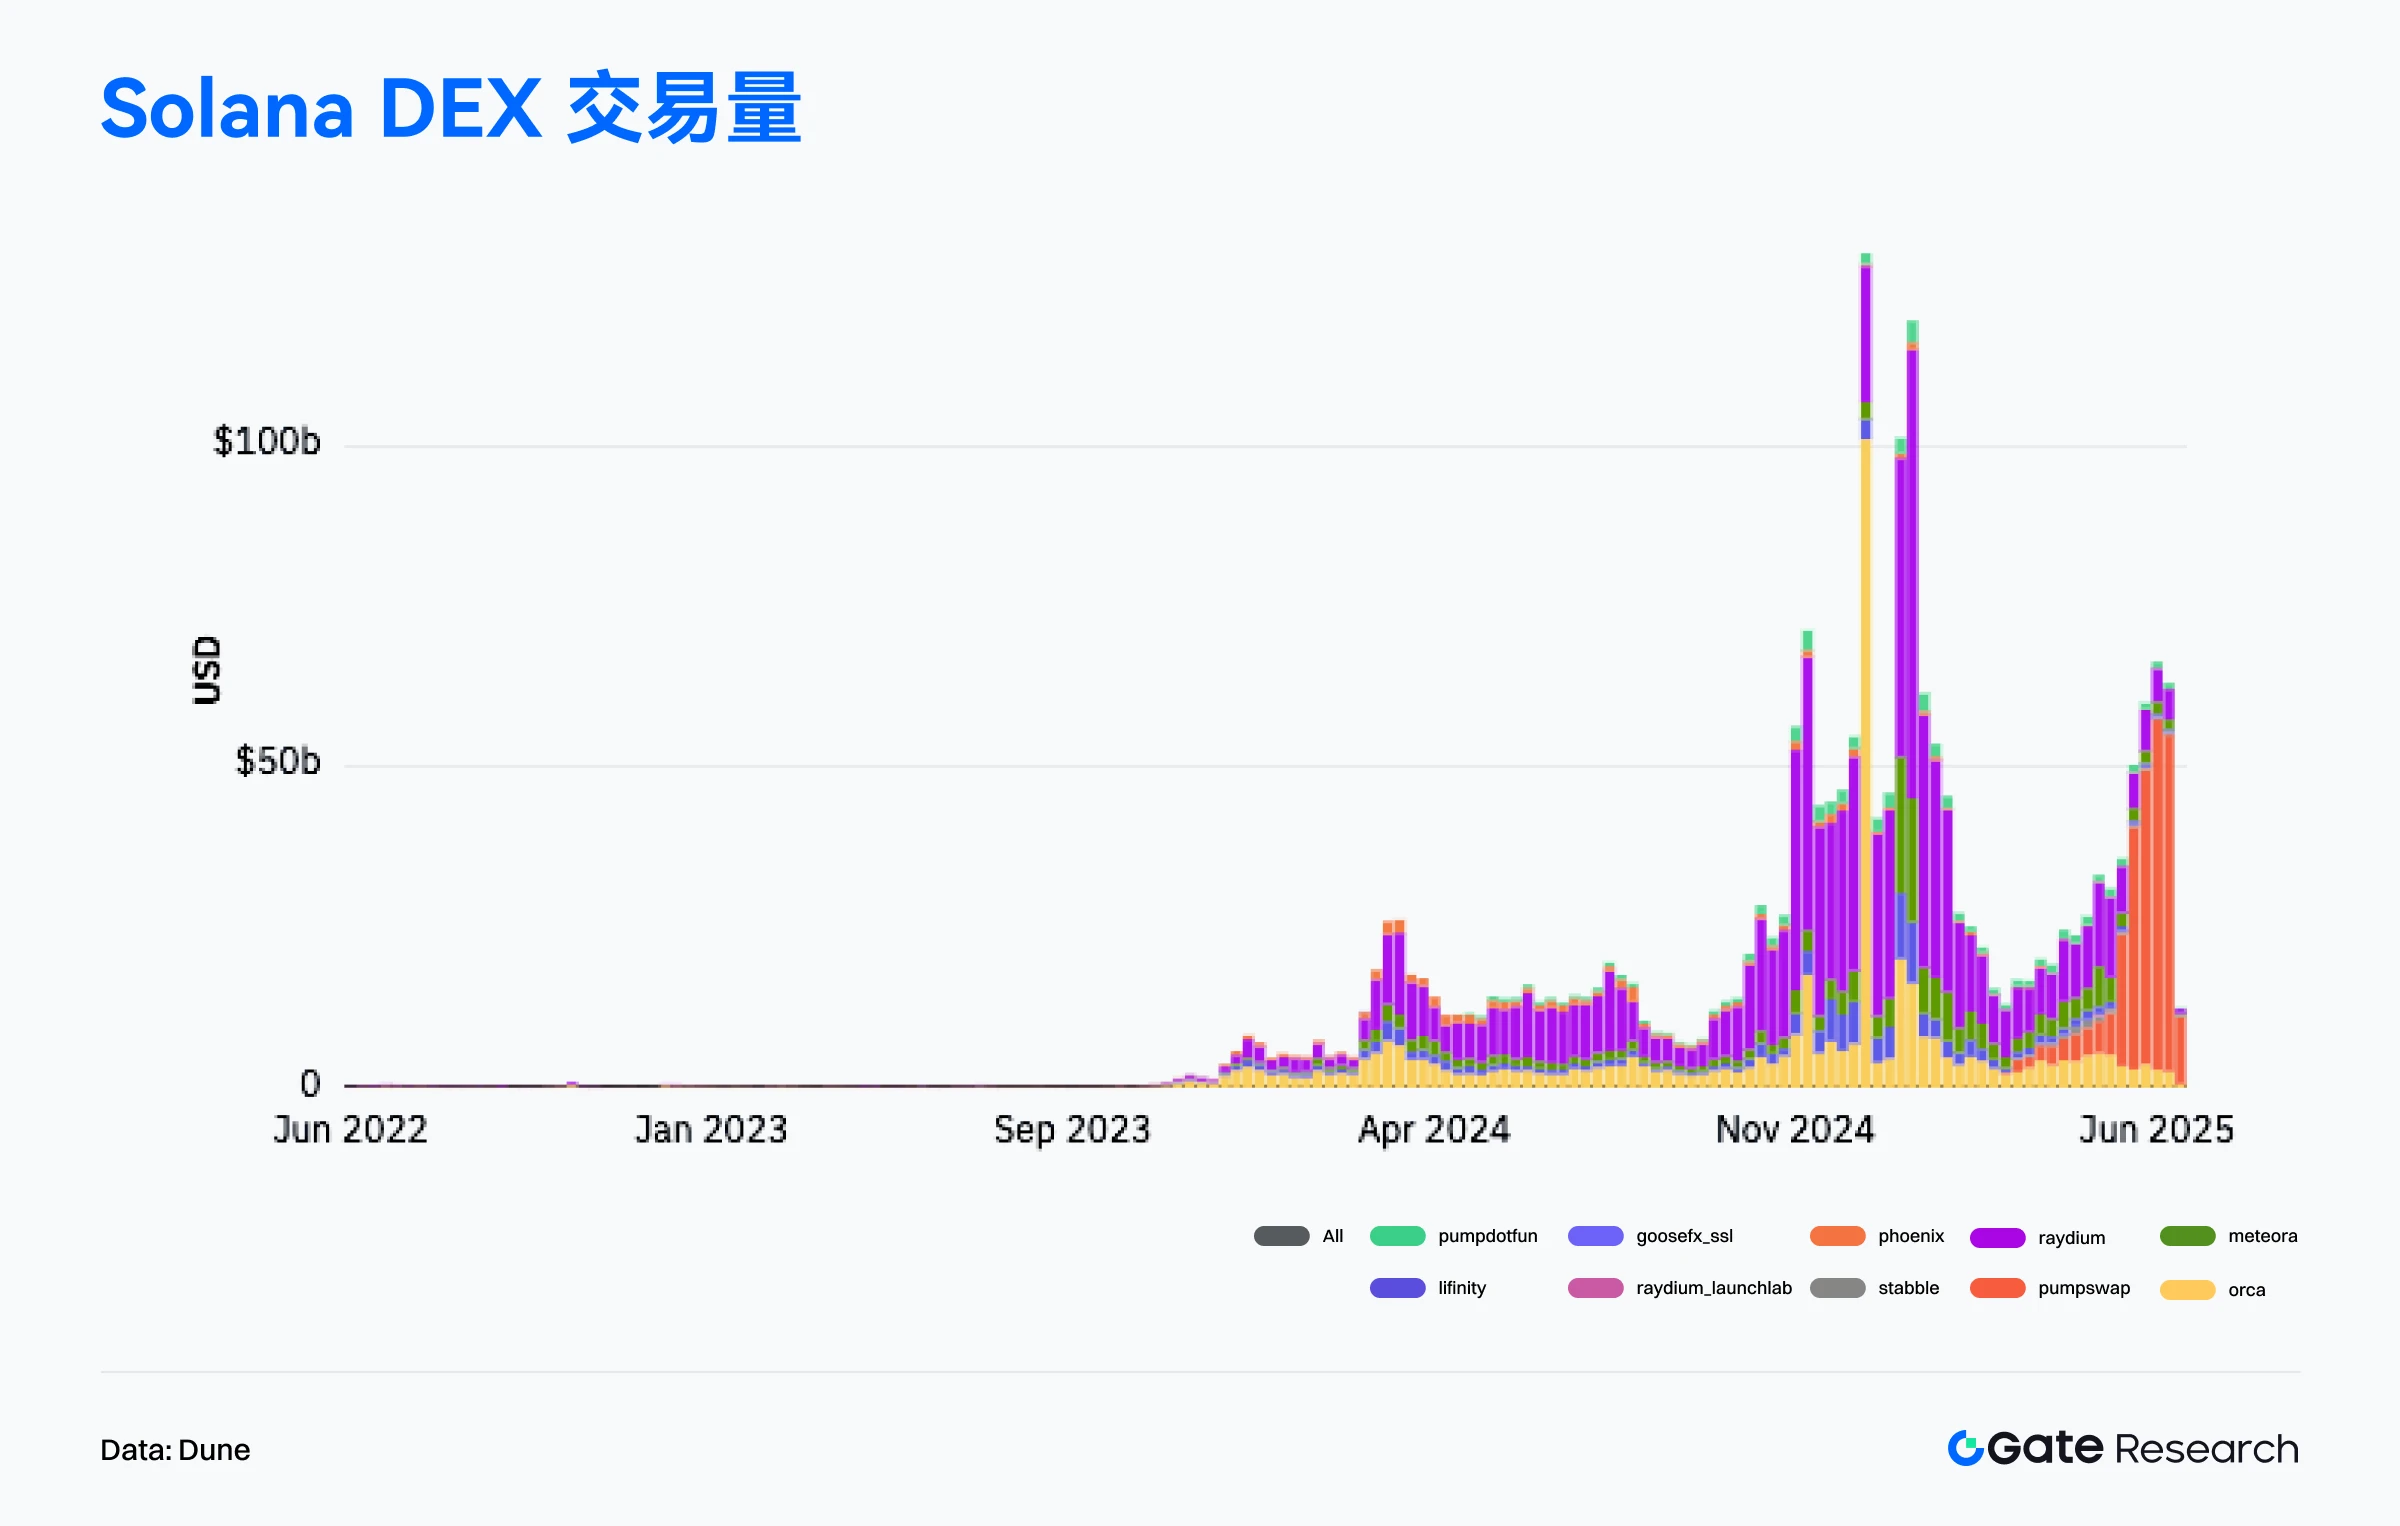Select the meteora legend color pill
2400x1526 pixels.
click(x=2186, y=1236)
